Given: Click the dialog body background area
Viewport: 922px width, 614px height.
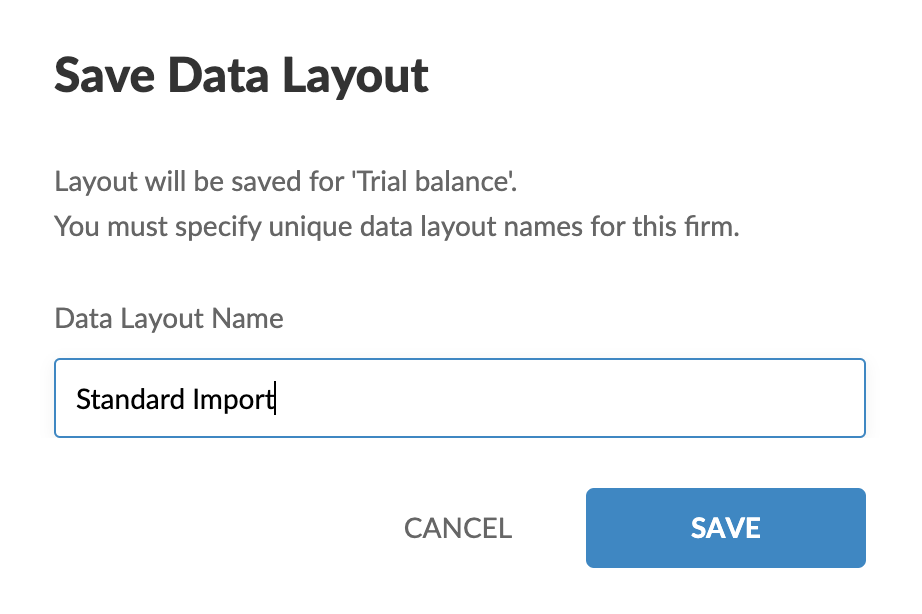Looking at the screenshot, I should (x=460, y=270).
